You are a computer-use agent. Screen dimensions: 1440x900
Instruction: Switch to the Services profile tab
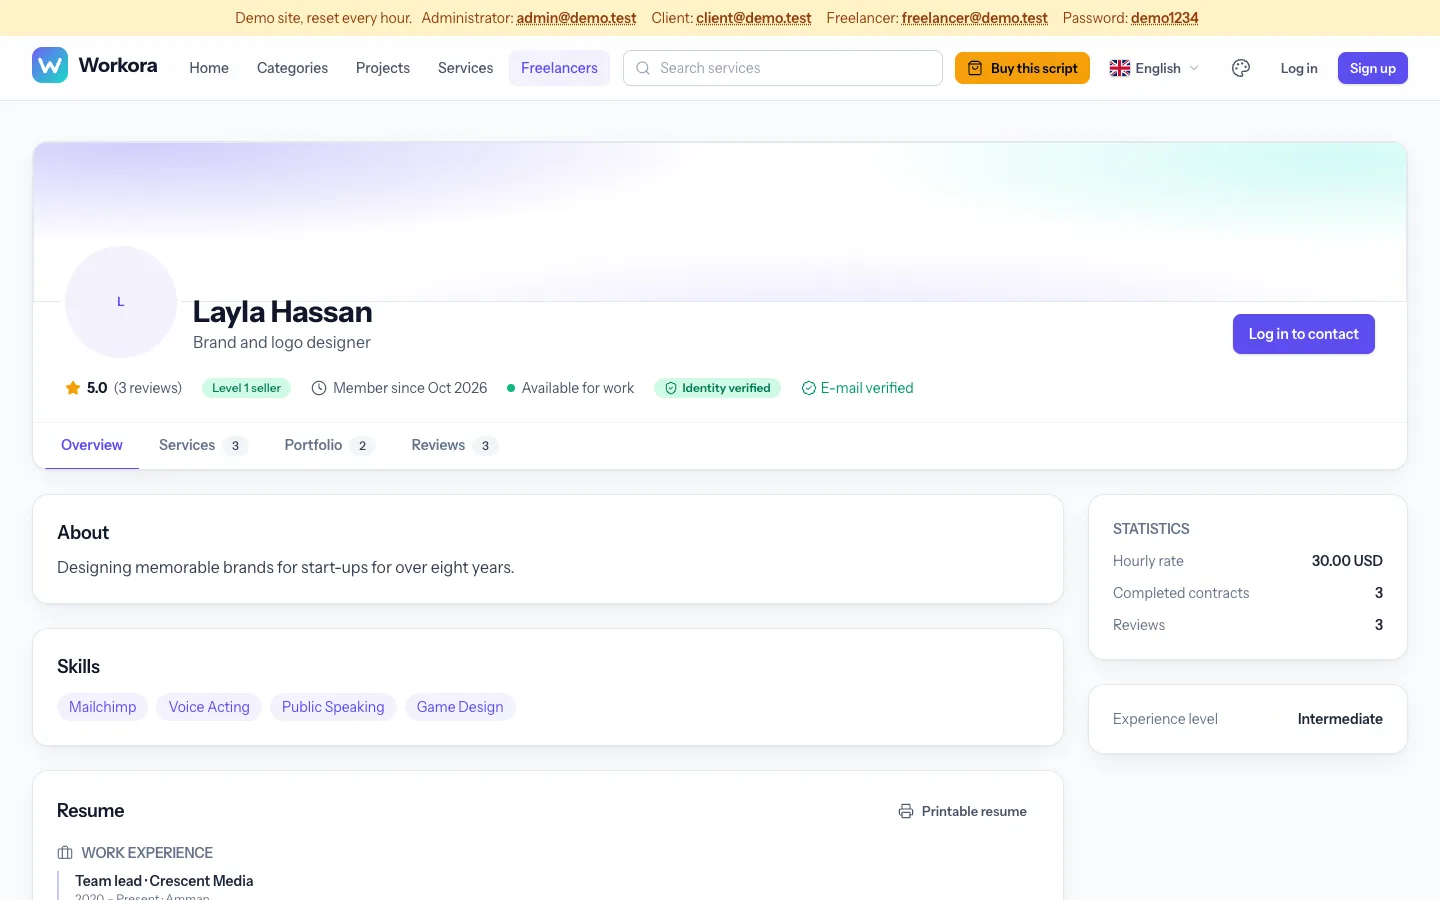203,445
